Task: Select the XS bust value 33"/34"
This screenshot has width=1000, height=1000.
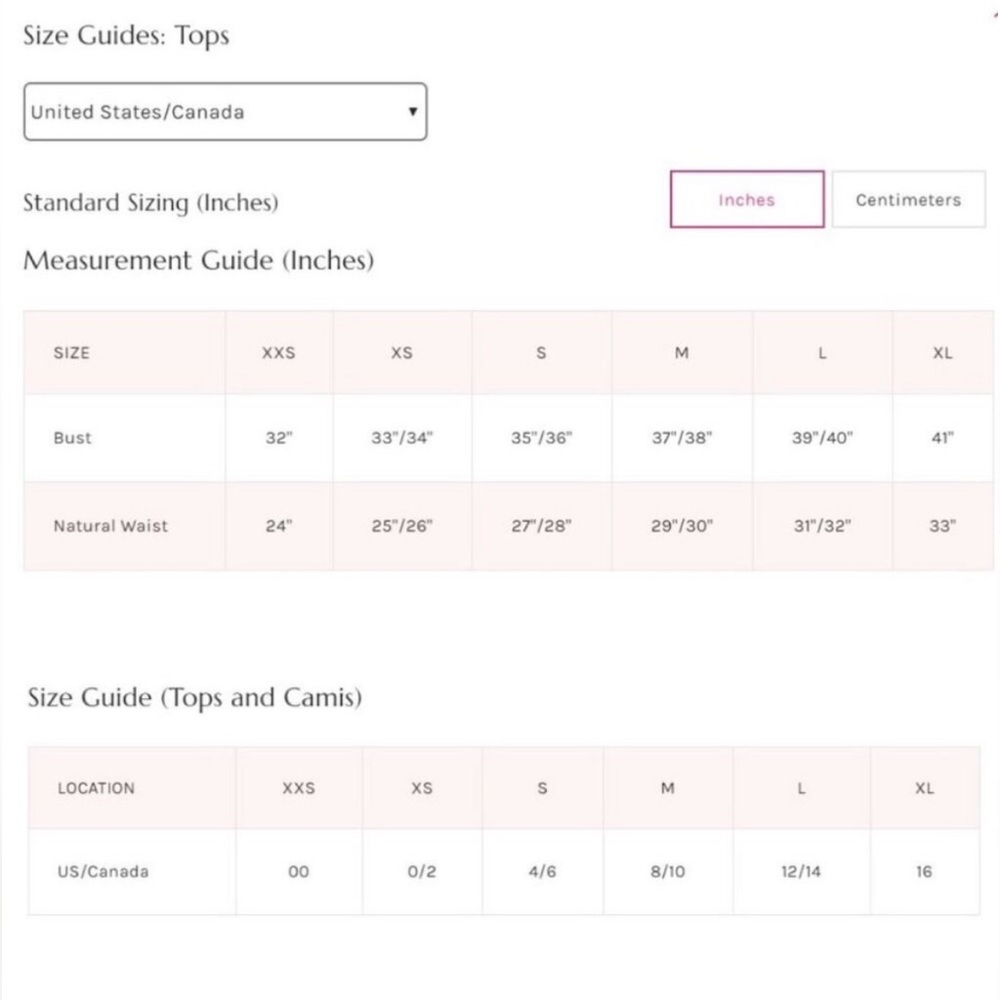Action: pyautogui.click(x=401, y=438)
